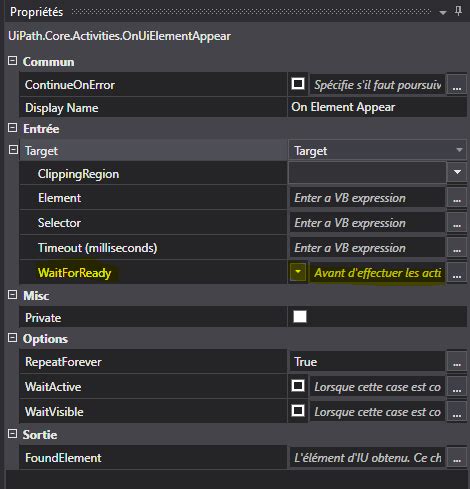
Task: Click the Selector VB expression field
Action: (x=367, y=223)
